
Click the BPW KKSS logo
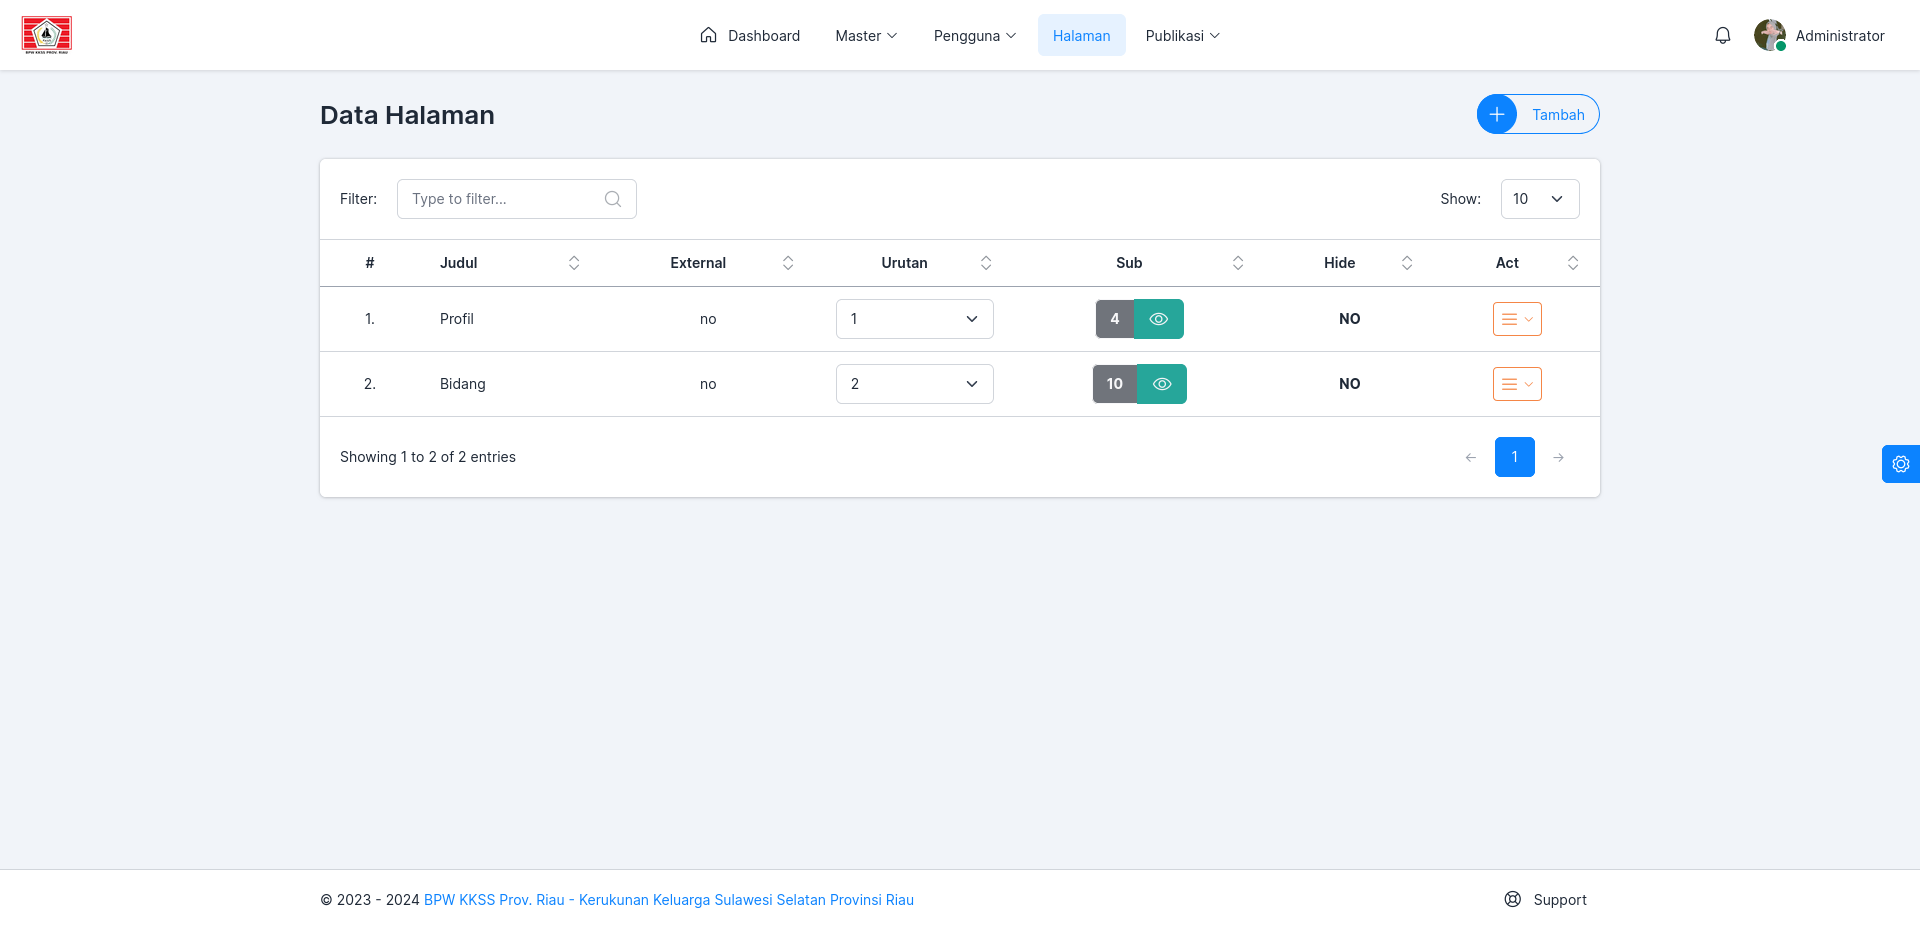click(47, 35)
